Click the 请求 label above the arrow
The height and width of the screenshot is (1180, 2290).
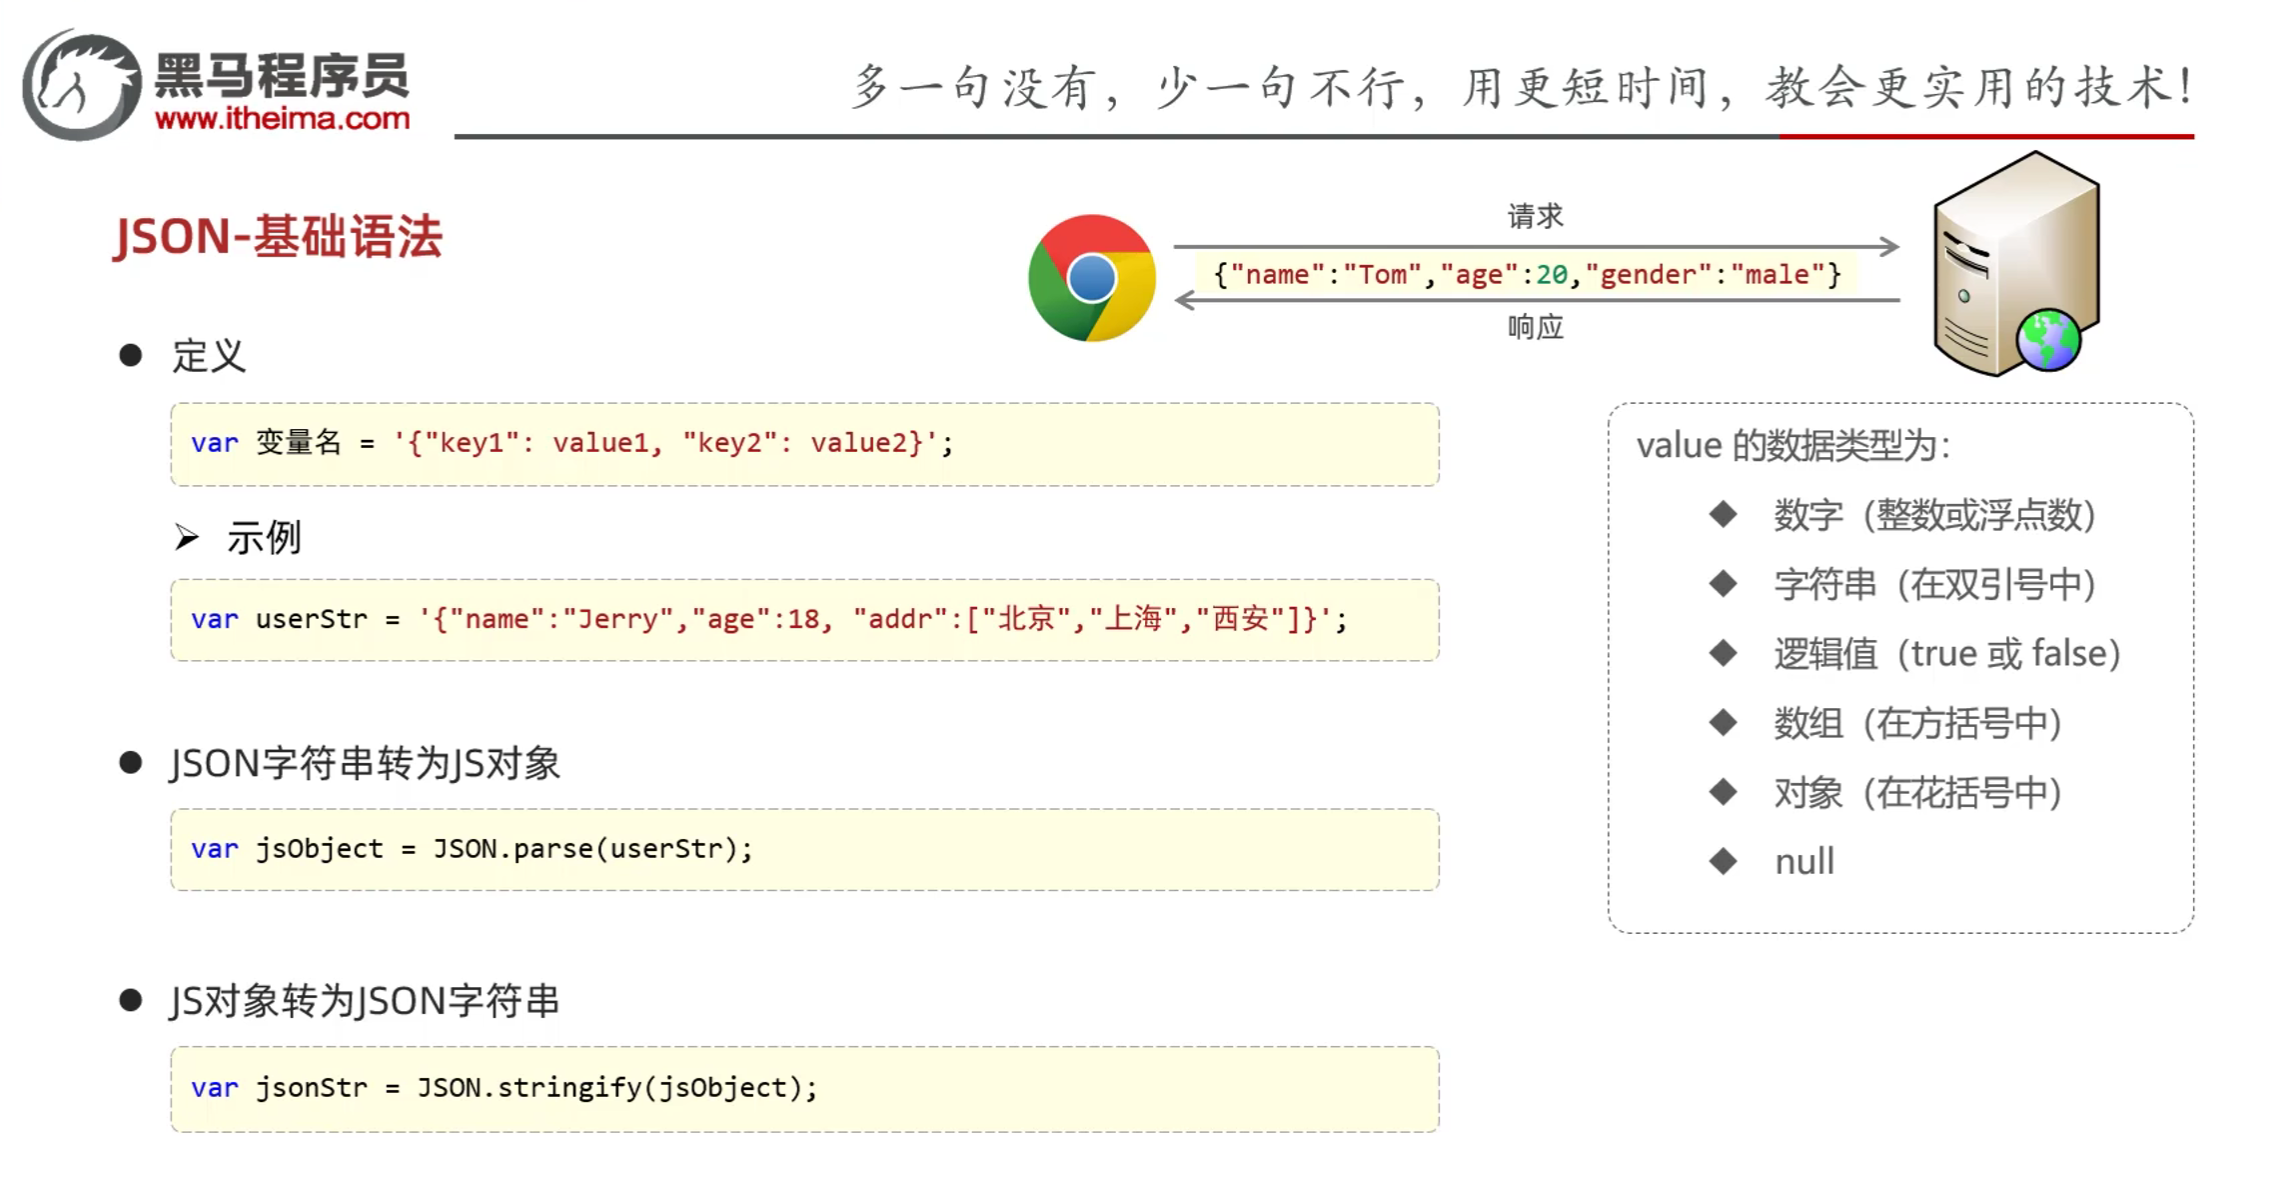click(x=1534, y=215)
